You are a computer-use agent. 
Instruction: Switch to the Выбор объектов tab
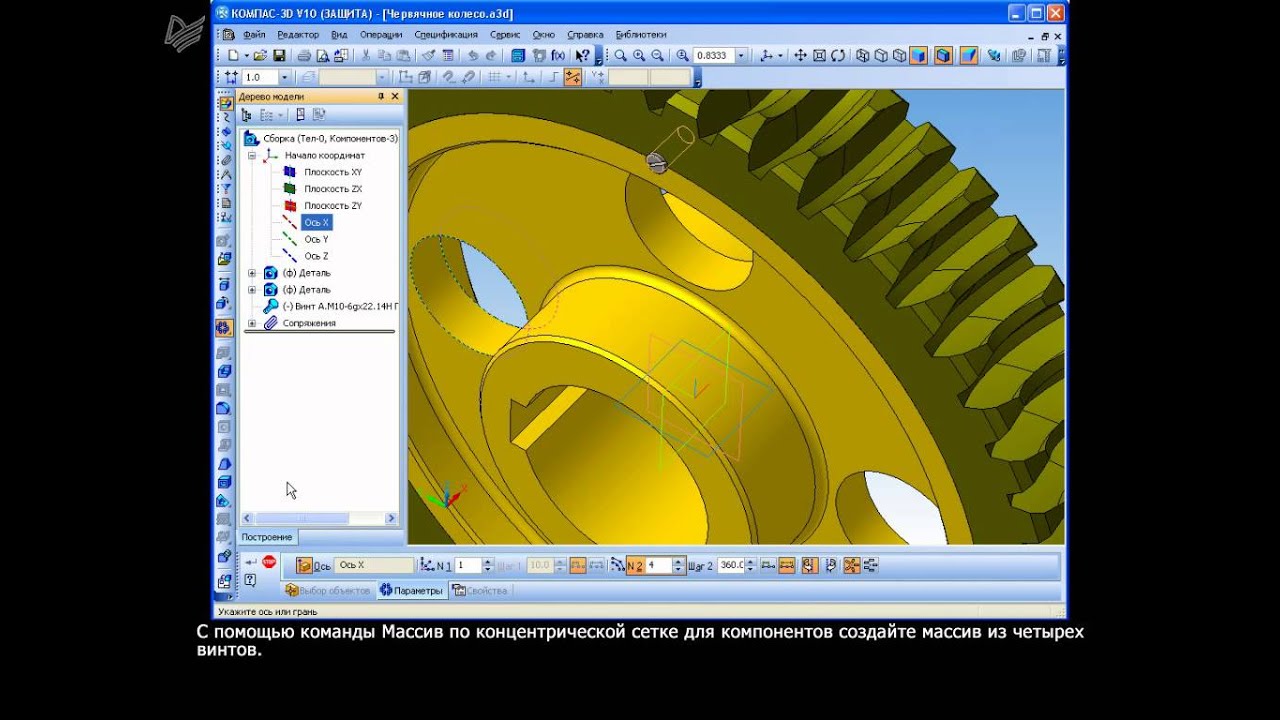(x=327, y=590)
